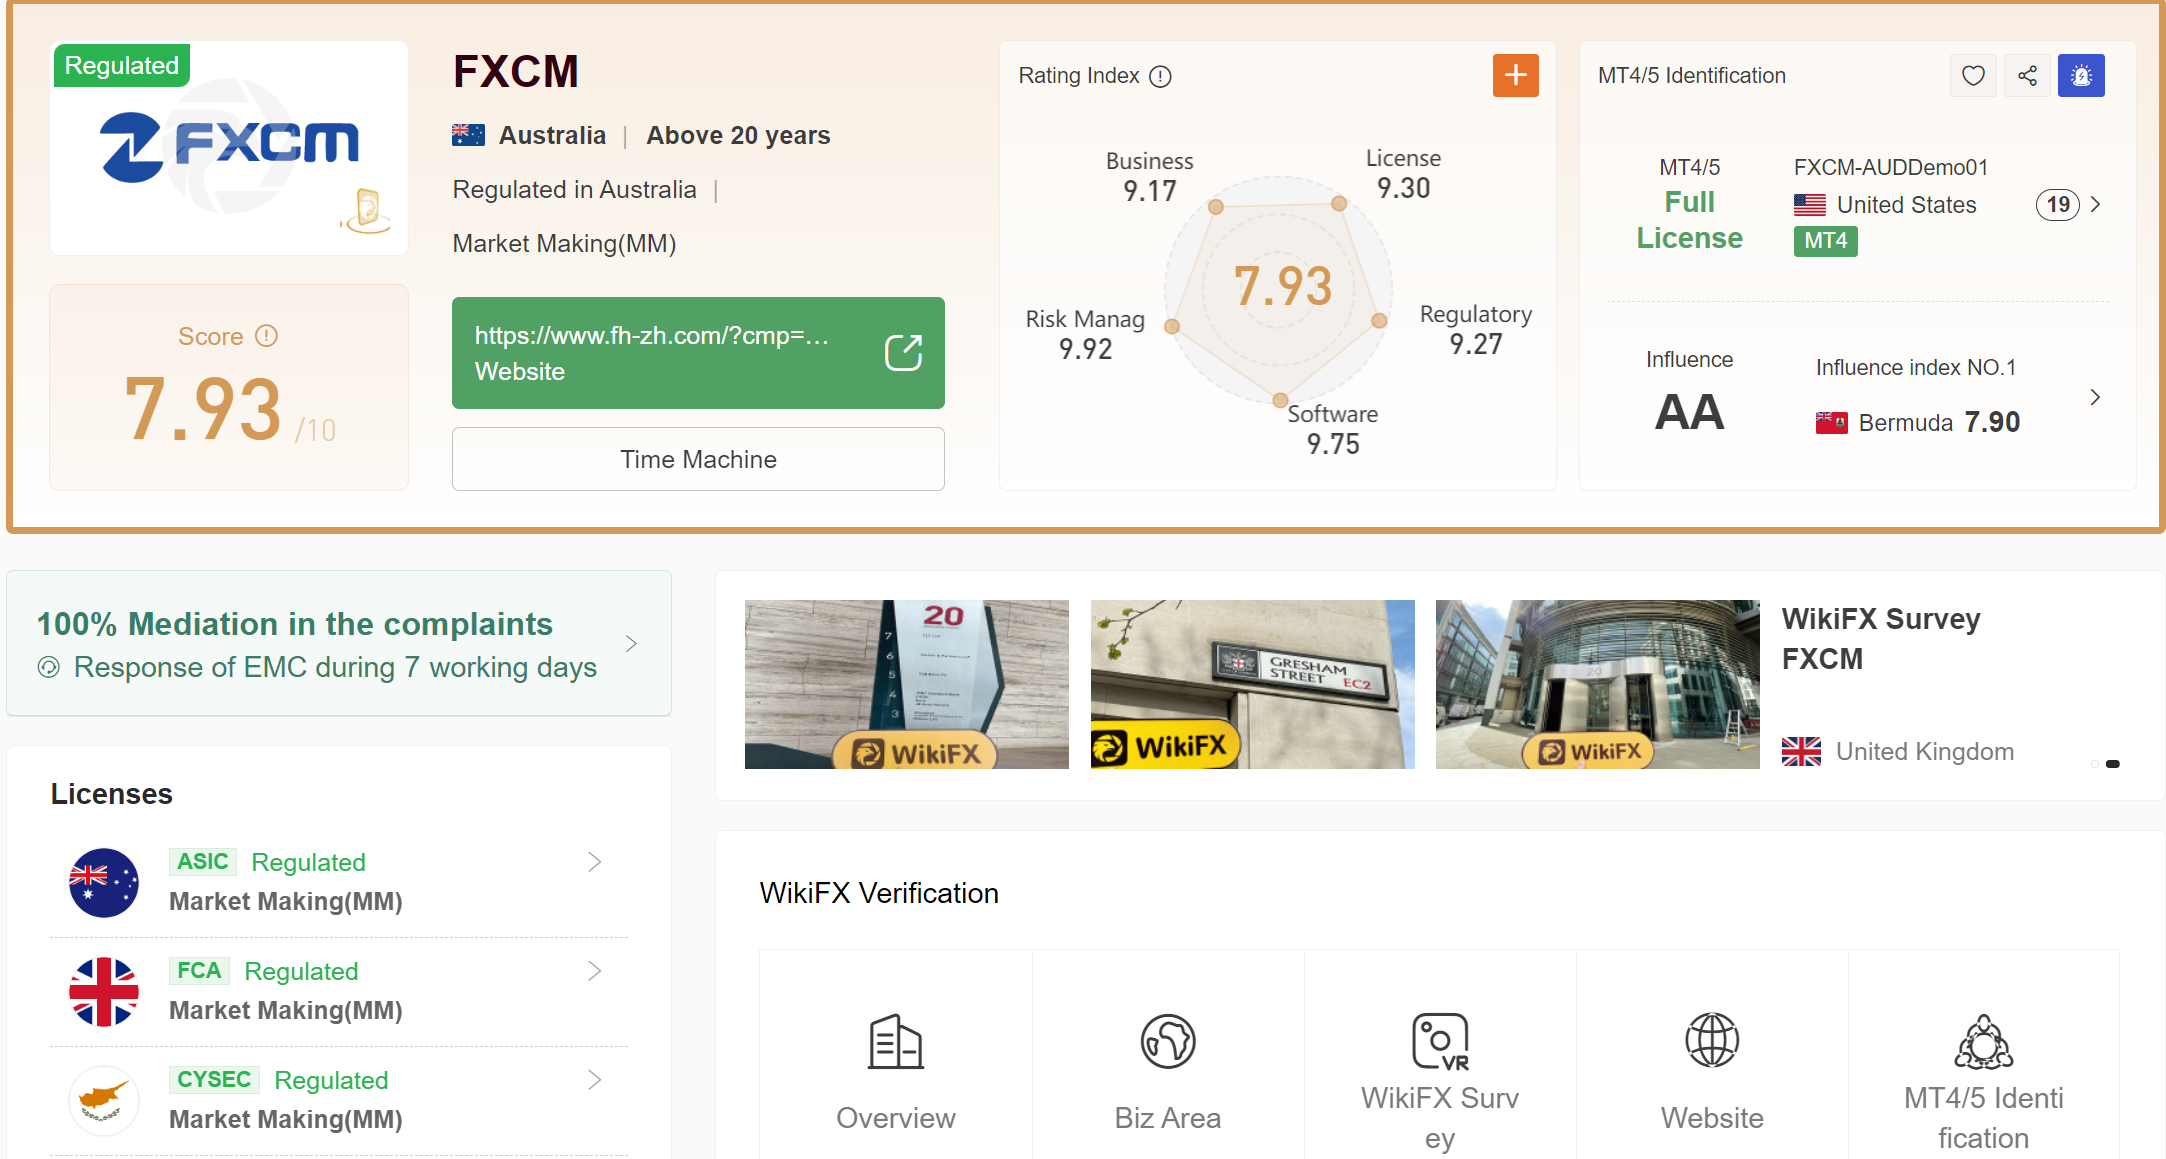
Task: Click the blue alarm report icon
Action: pos(2081,75)
